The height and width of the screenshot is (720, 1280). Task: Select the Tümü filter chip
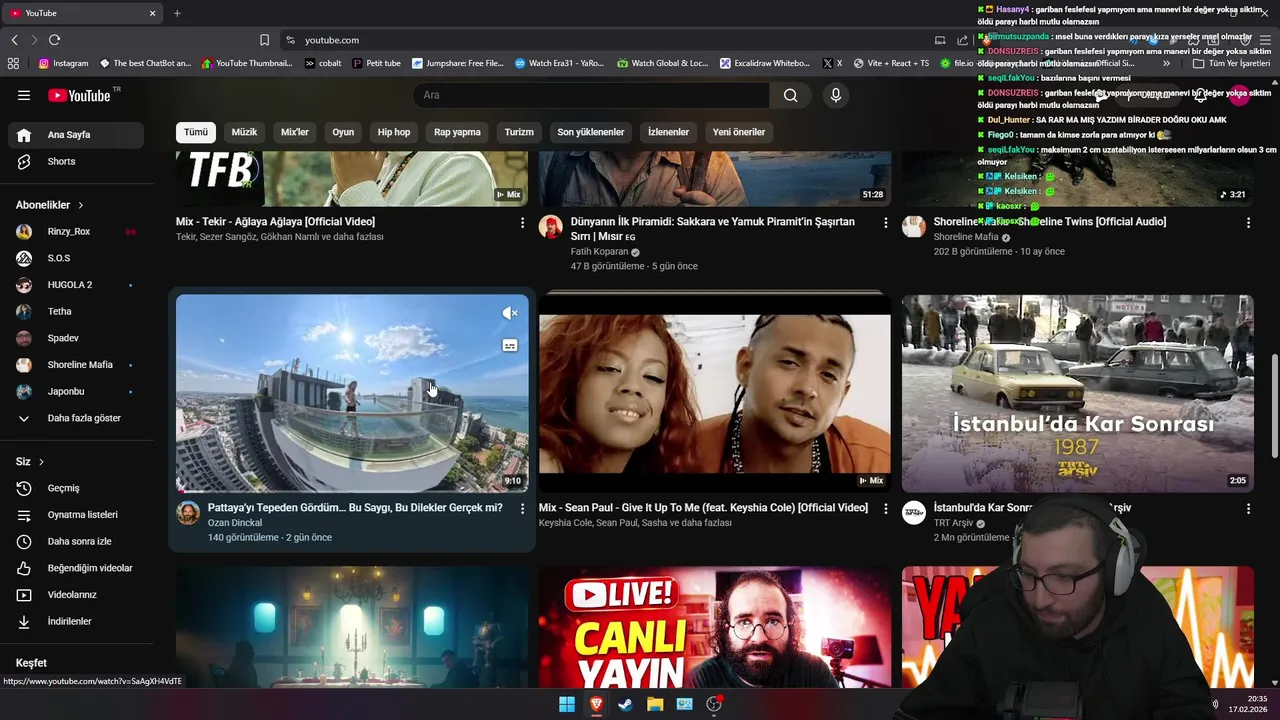click(x=196, y=132)
